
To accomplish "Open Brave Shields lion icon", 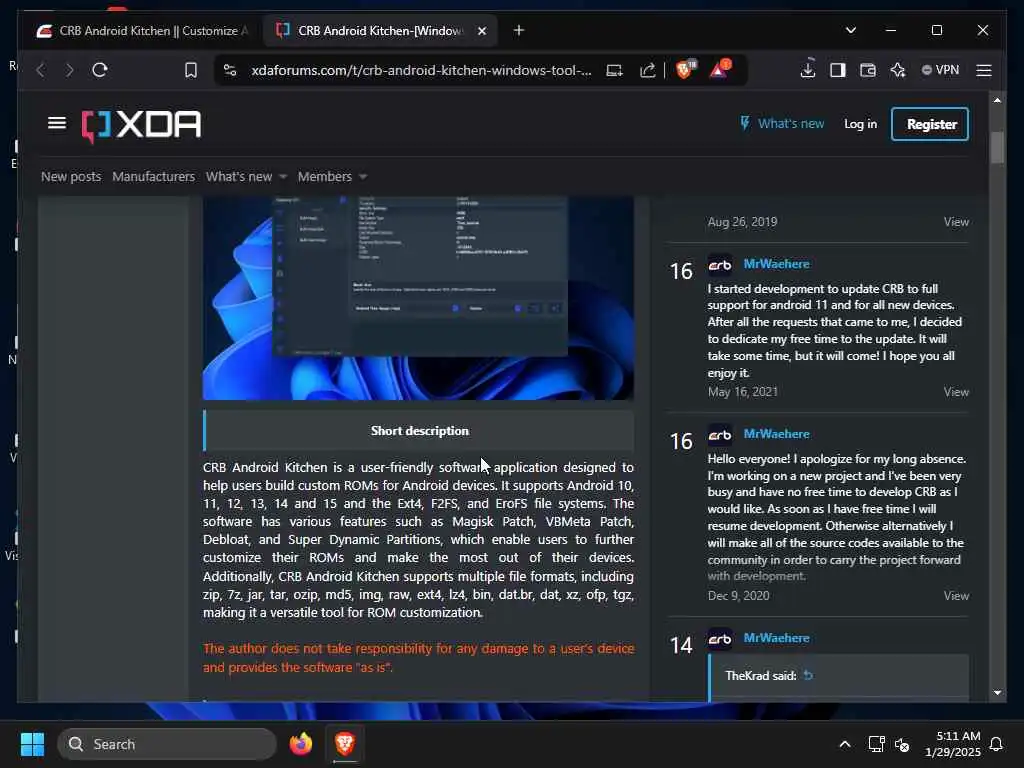I will 685,69.
